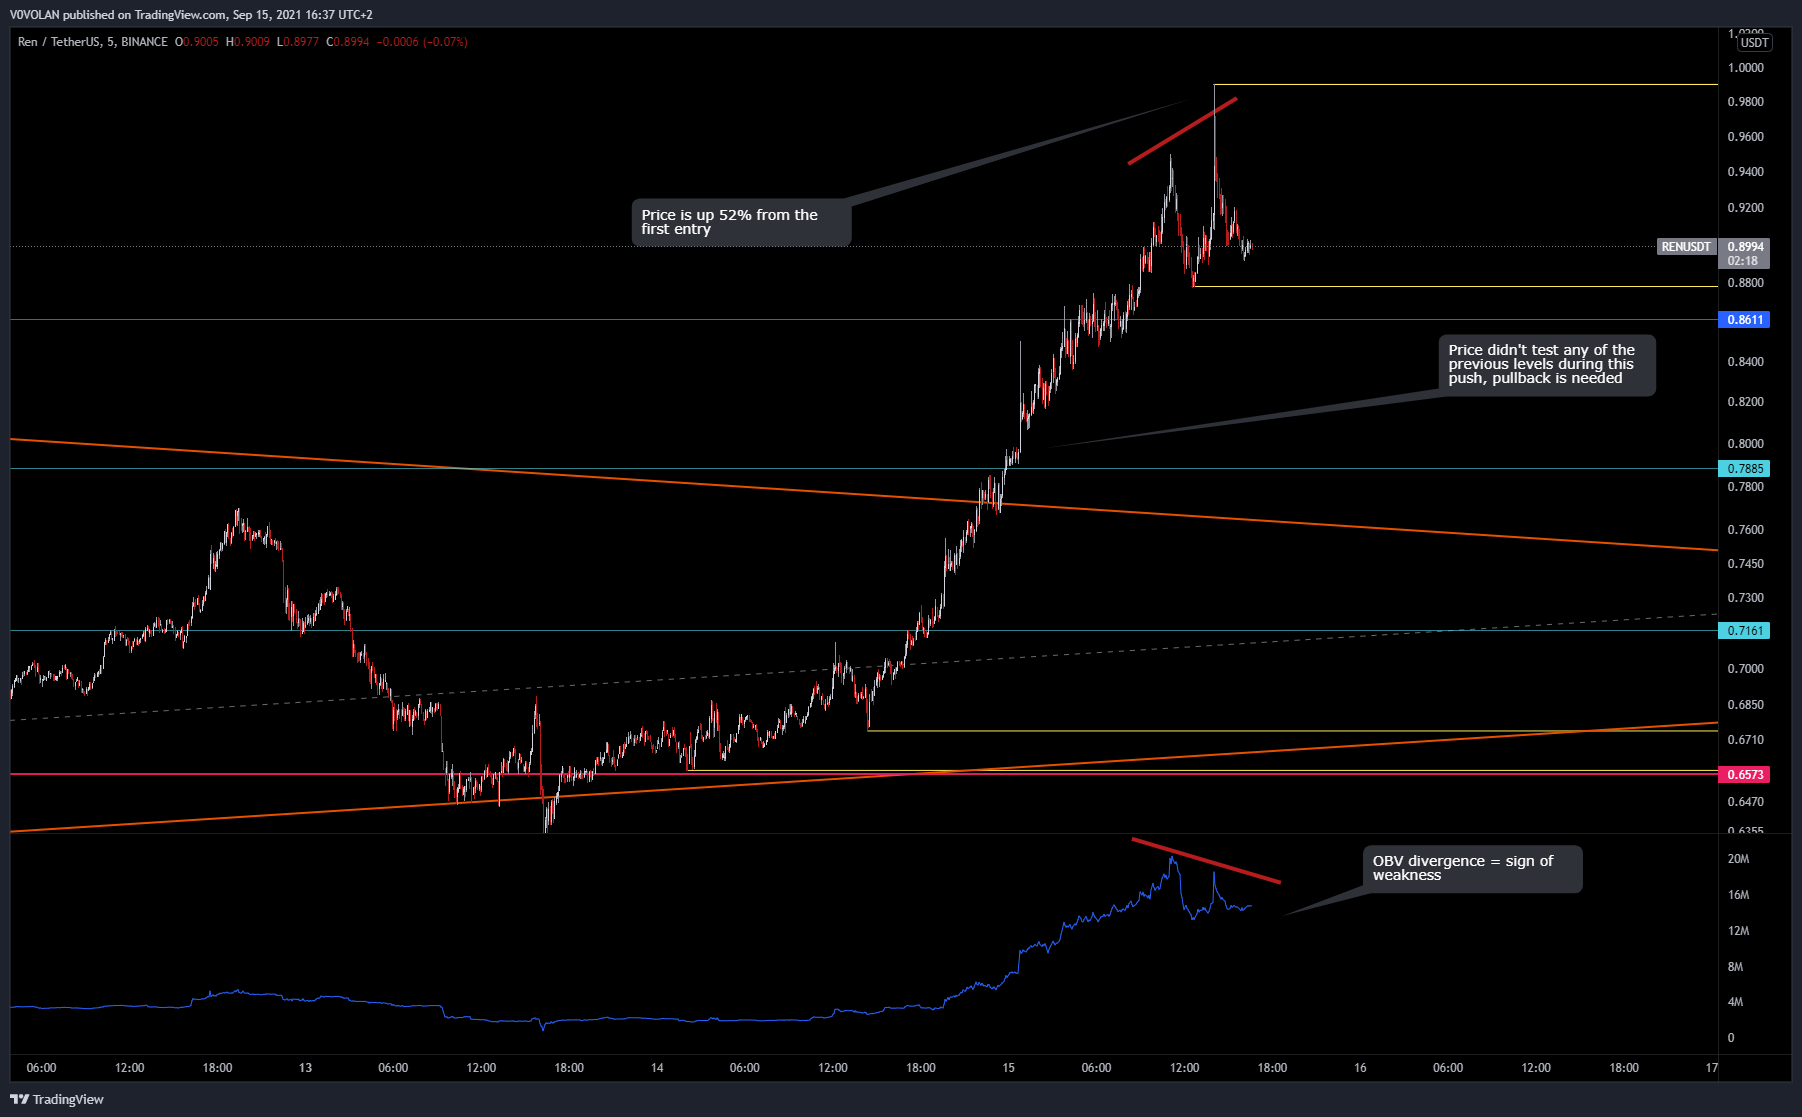This screenshot has height=1117, width=1802.
Task: Click the change value −0.0006 (−0.07%)
Action: coord(422,42)
